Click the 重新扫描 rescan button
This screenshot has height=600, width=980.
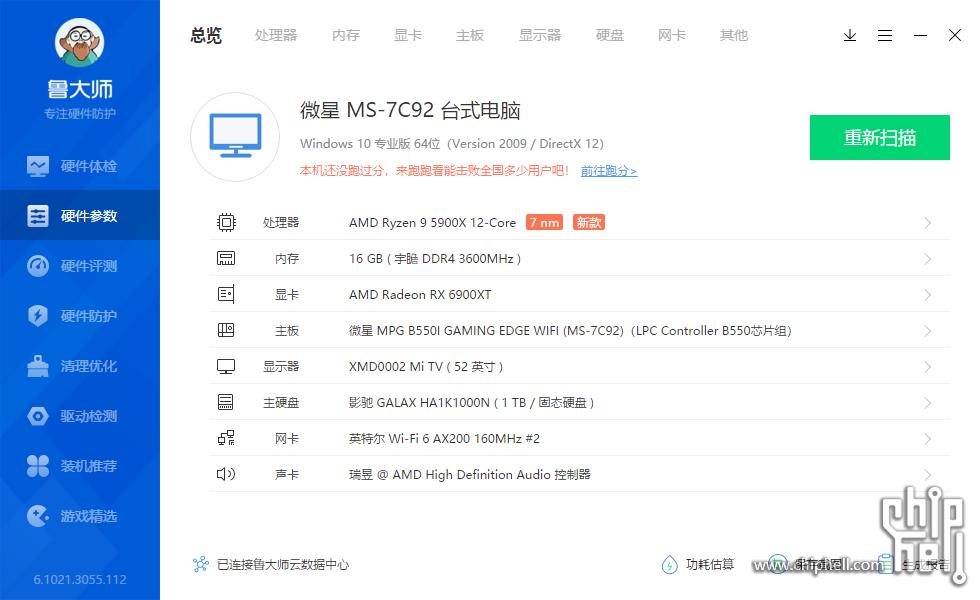pos(880,137)
